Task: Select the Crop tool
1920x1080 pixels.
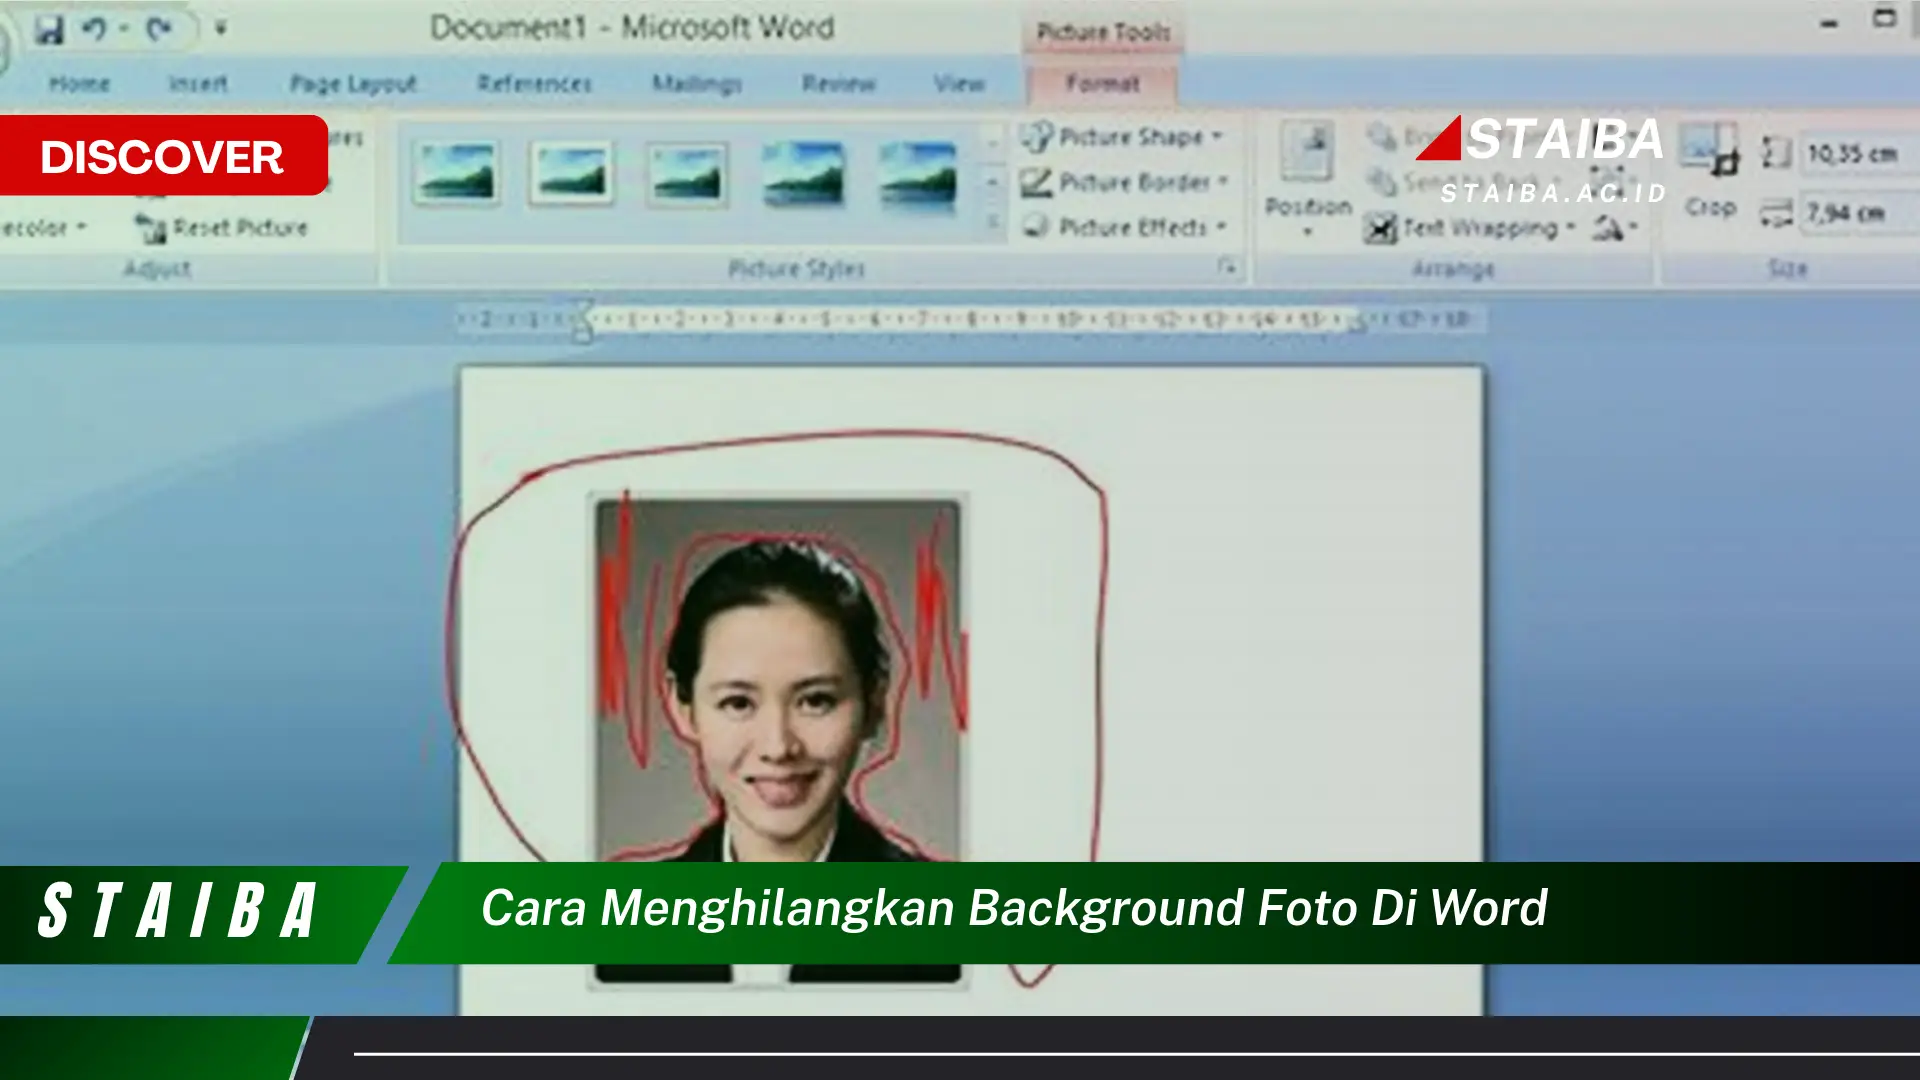Action: pyautogui.click(x=1710, y=170)
